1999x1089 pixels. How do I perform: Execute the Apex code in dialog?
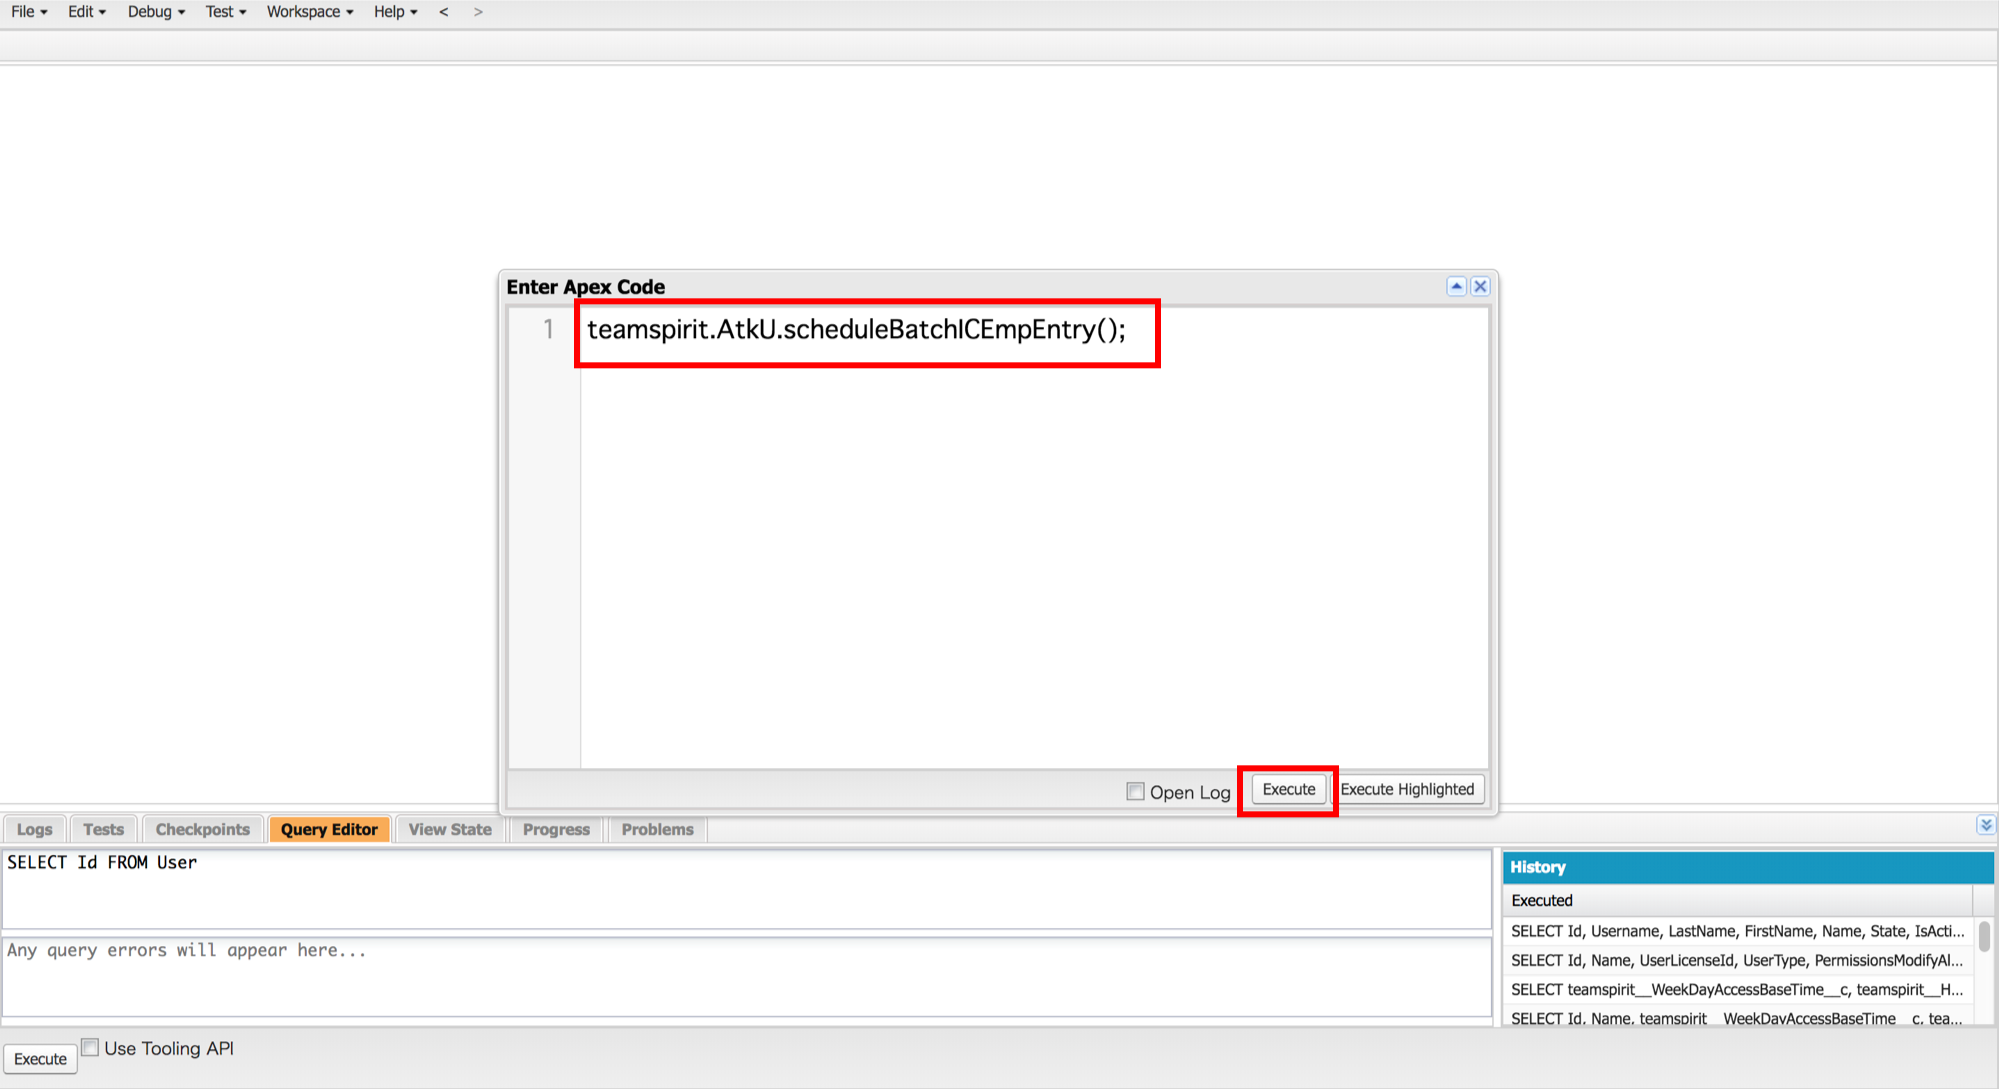1288,789
